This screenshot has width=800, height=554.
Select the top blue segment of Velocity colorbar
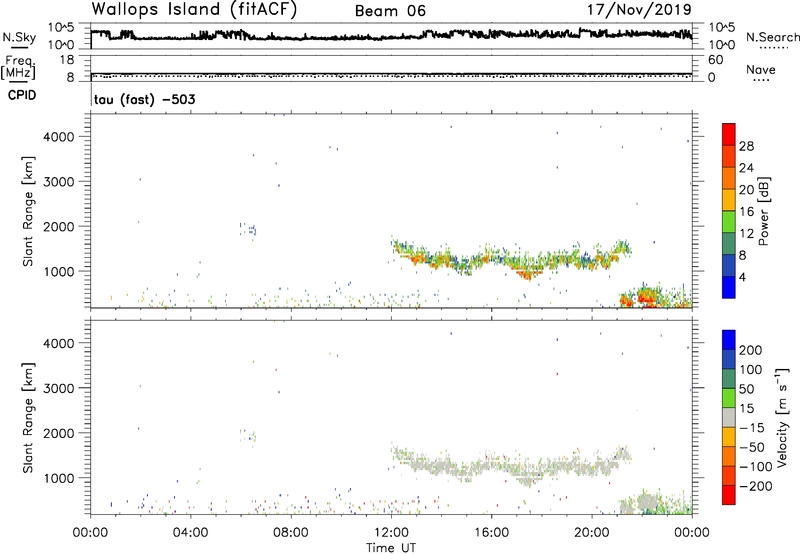click(x=729, y=340)
